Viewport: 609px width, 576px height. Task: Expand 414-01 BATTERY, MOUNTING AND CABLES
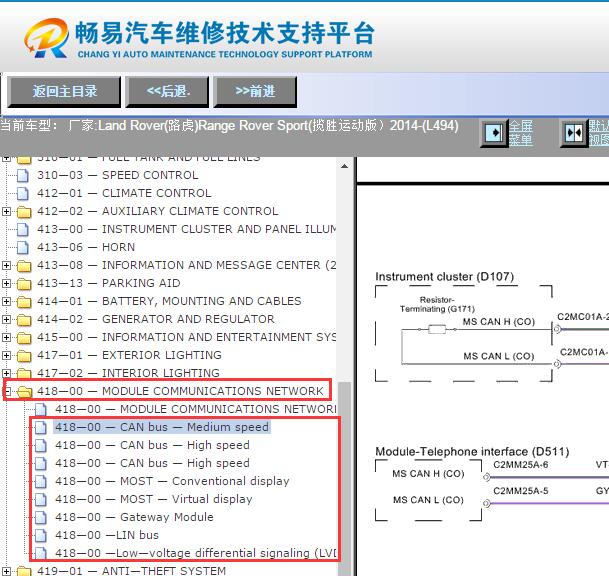click(x=6, y=301)
